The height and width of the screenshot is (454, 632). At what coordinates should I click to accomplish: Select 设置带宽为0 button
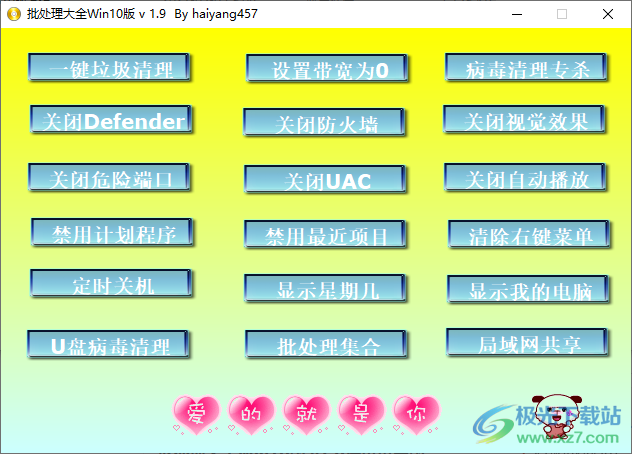coord(327,68)
